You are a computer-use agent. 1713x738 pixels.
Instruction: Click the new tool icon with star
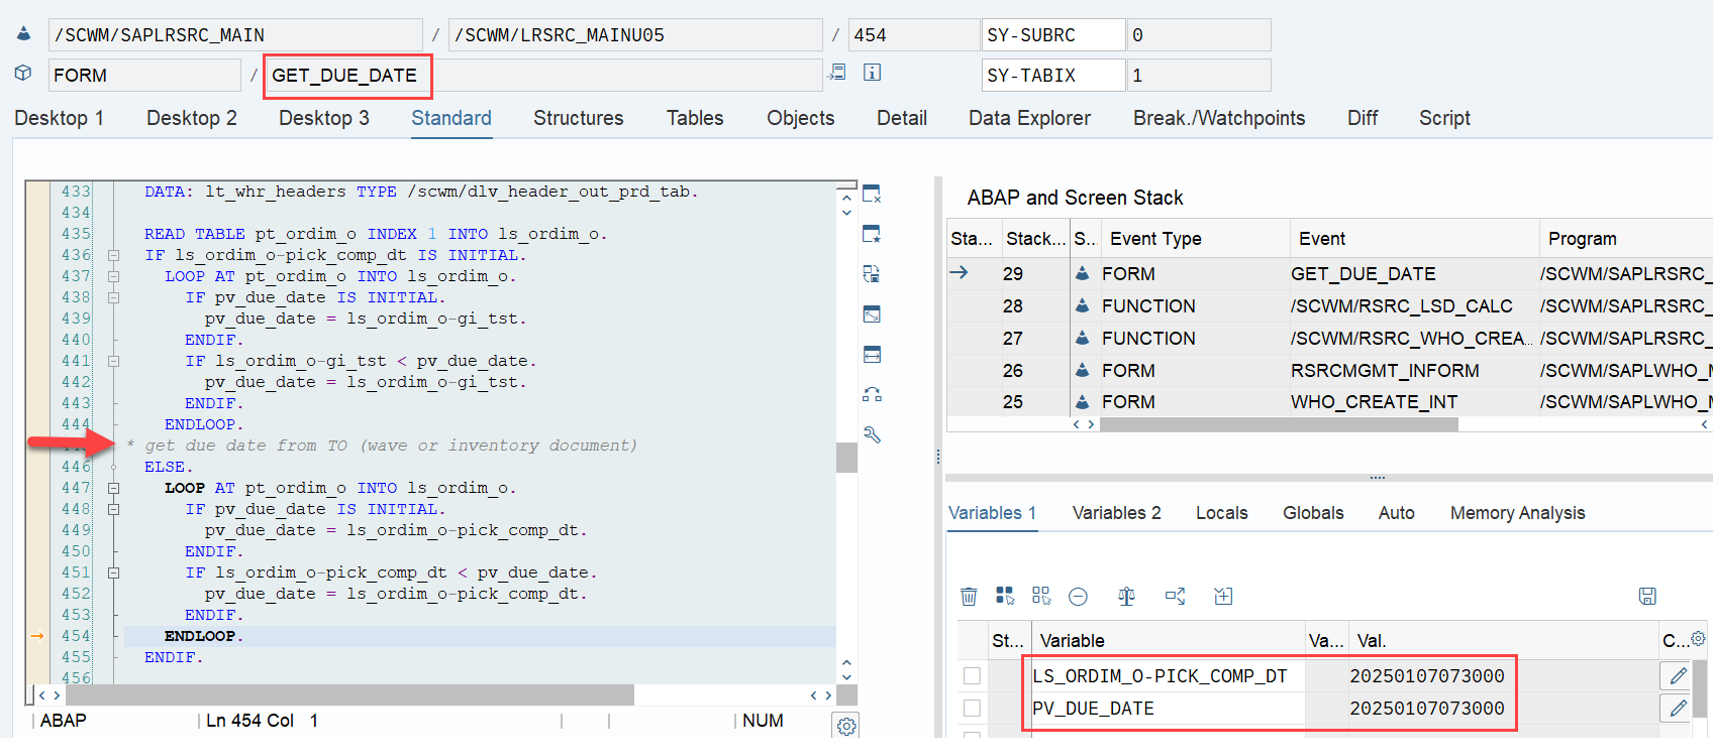(x=872, y=234)
